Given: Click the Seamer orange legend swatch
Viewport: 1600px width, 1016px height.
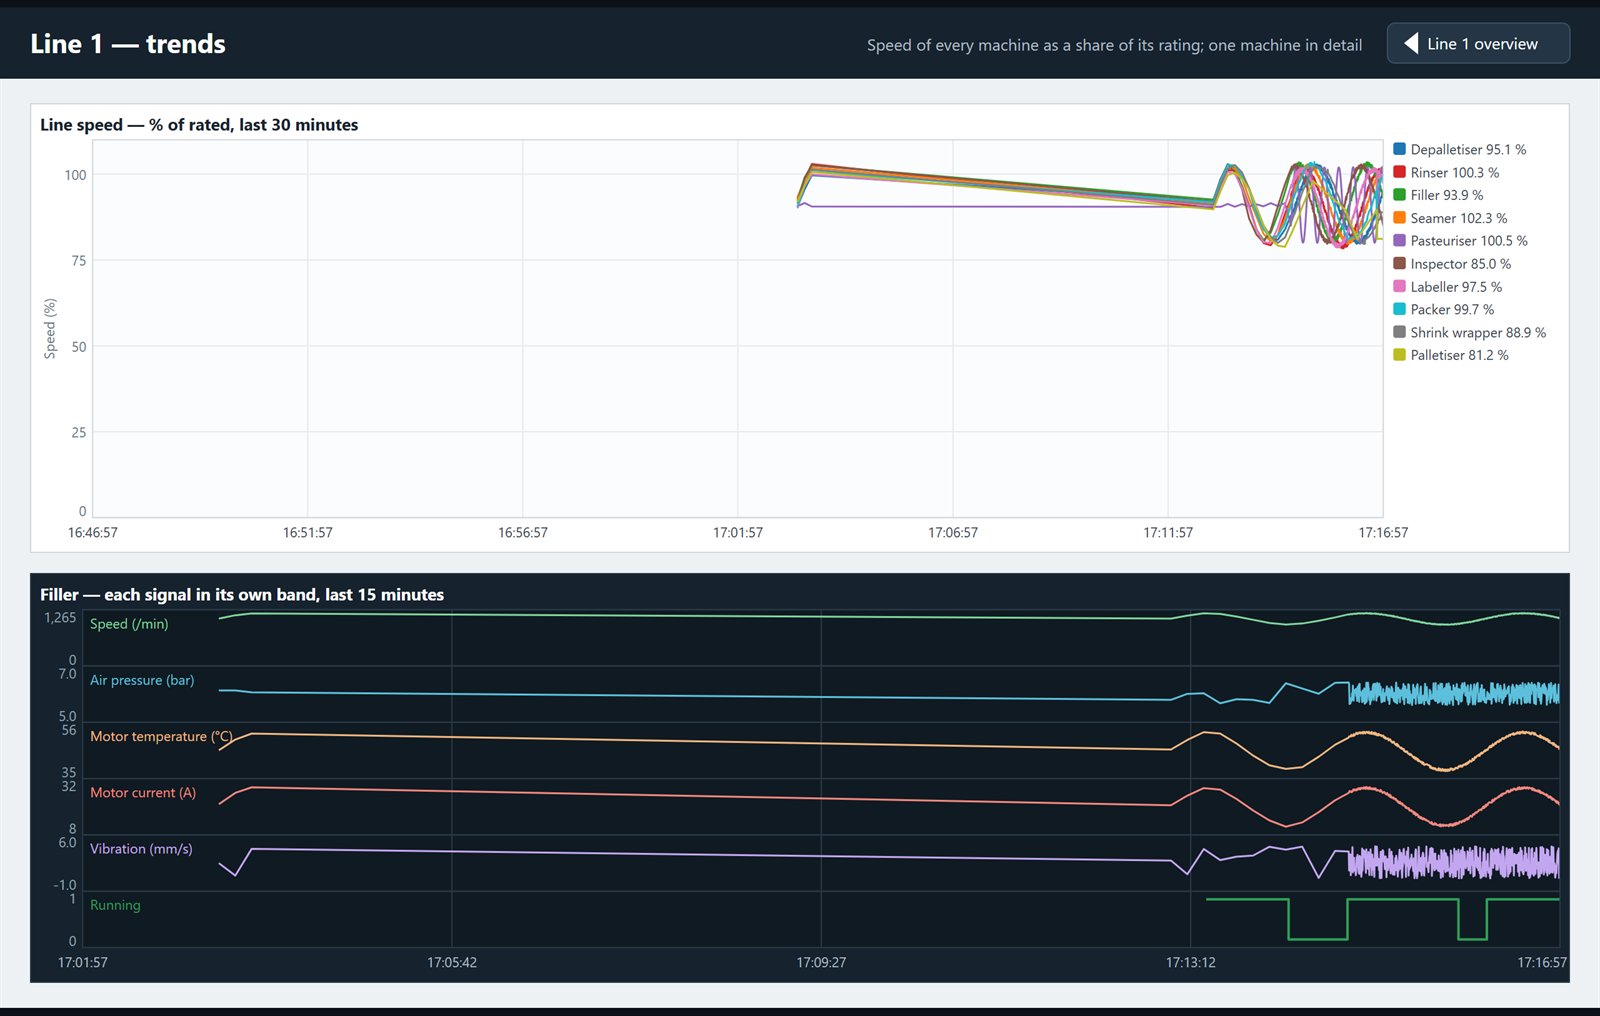Looking at the screenshot, I should (1399, 218).
